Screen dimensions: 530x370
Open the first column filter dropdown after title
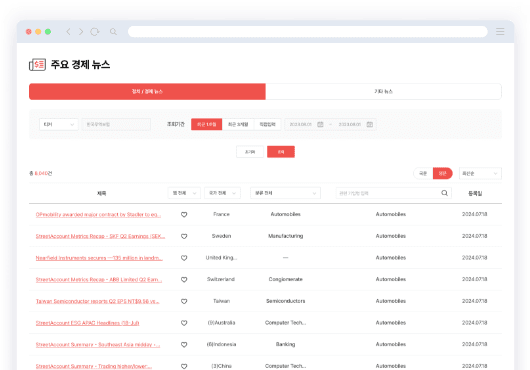coord(184,193)
